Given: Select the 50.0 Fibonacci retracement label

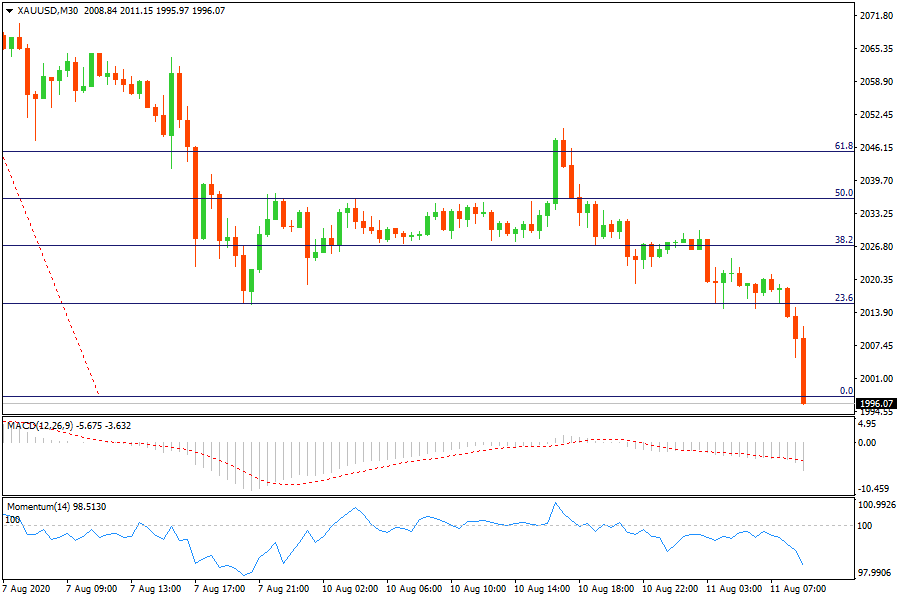Looking at the screenshot, I should tap(843, 193).
